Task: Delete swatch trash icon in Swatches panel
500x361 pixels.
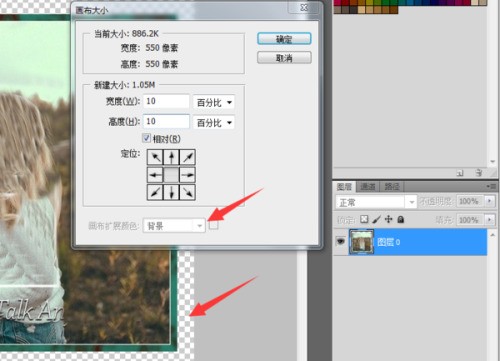Action: tap(479, 173)
